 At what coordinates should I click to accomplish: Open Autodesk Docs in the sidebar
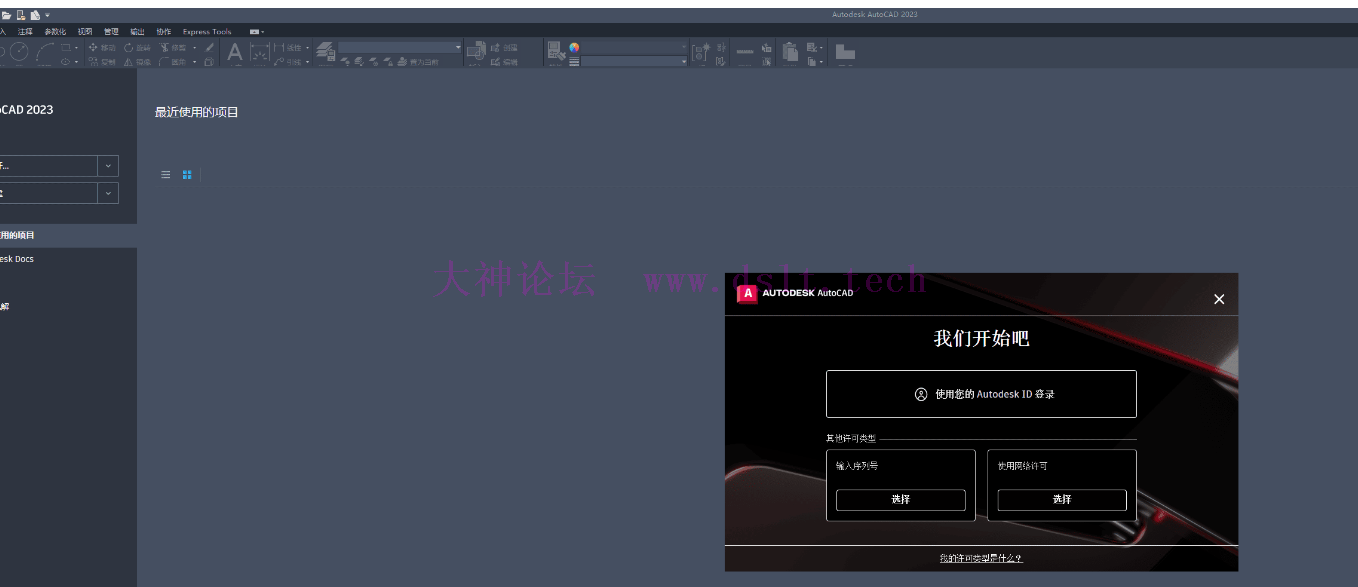pos(17,259)
